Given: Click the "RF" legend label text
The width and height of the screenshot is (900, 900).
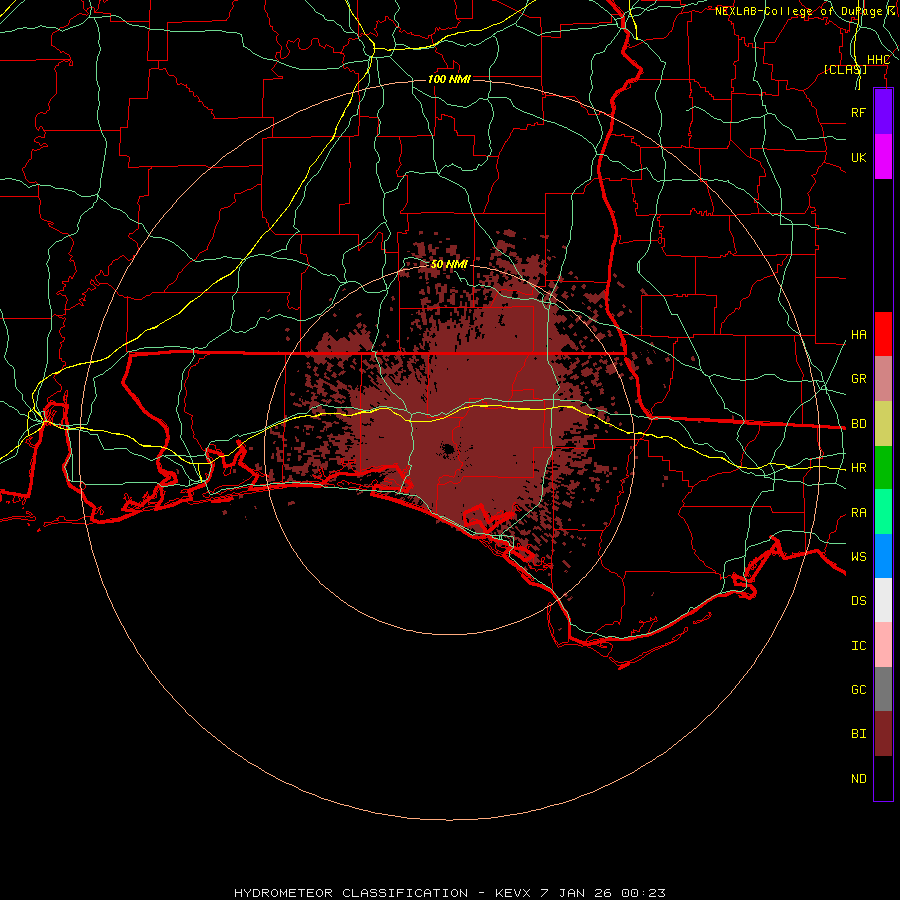Looking at the screenshot, I should coord(858,112).
